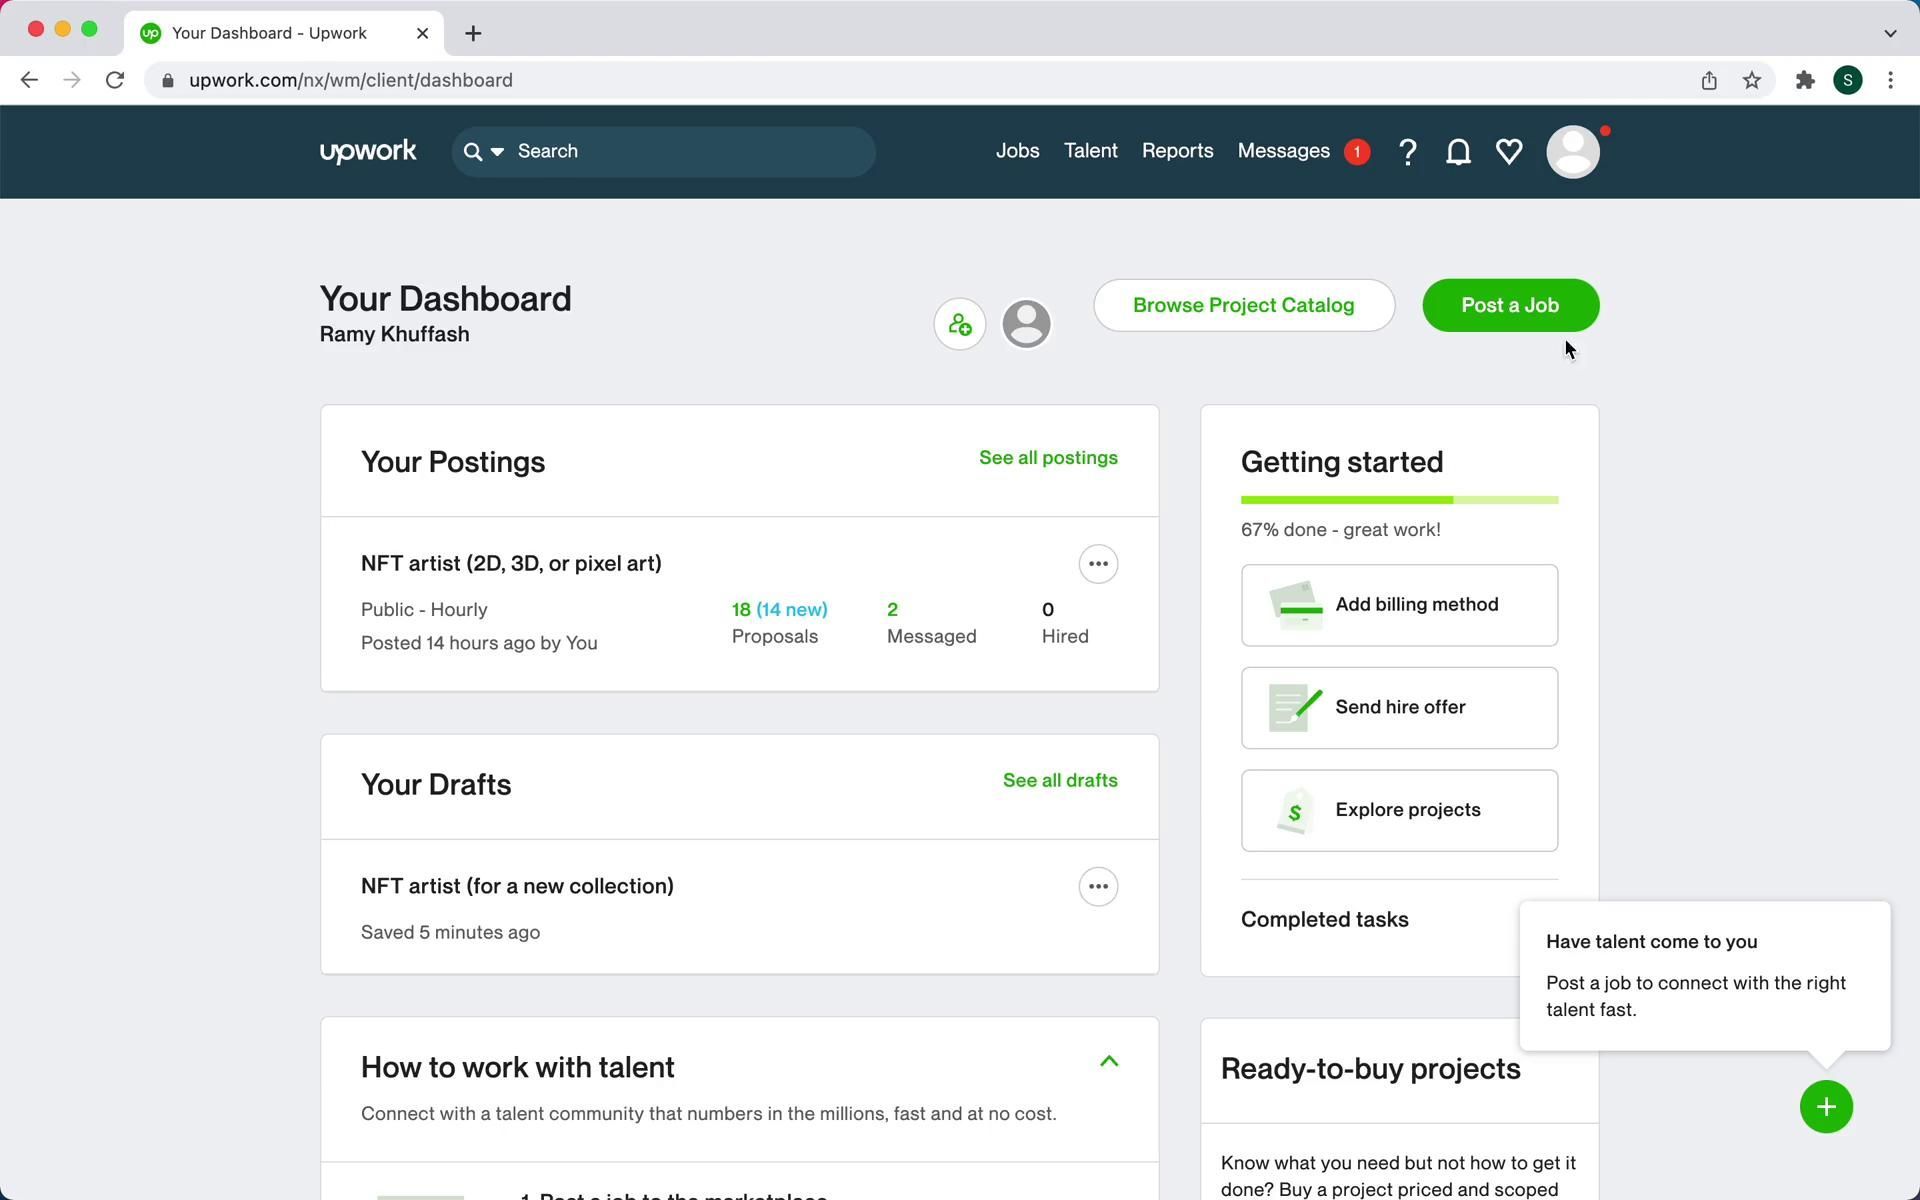Collapse the How to work with talent section
Screen dimensions: 1920x1200
coord(1108,1062)
